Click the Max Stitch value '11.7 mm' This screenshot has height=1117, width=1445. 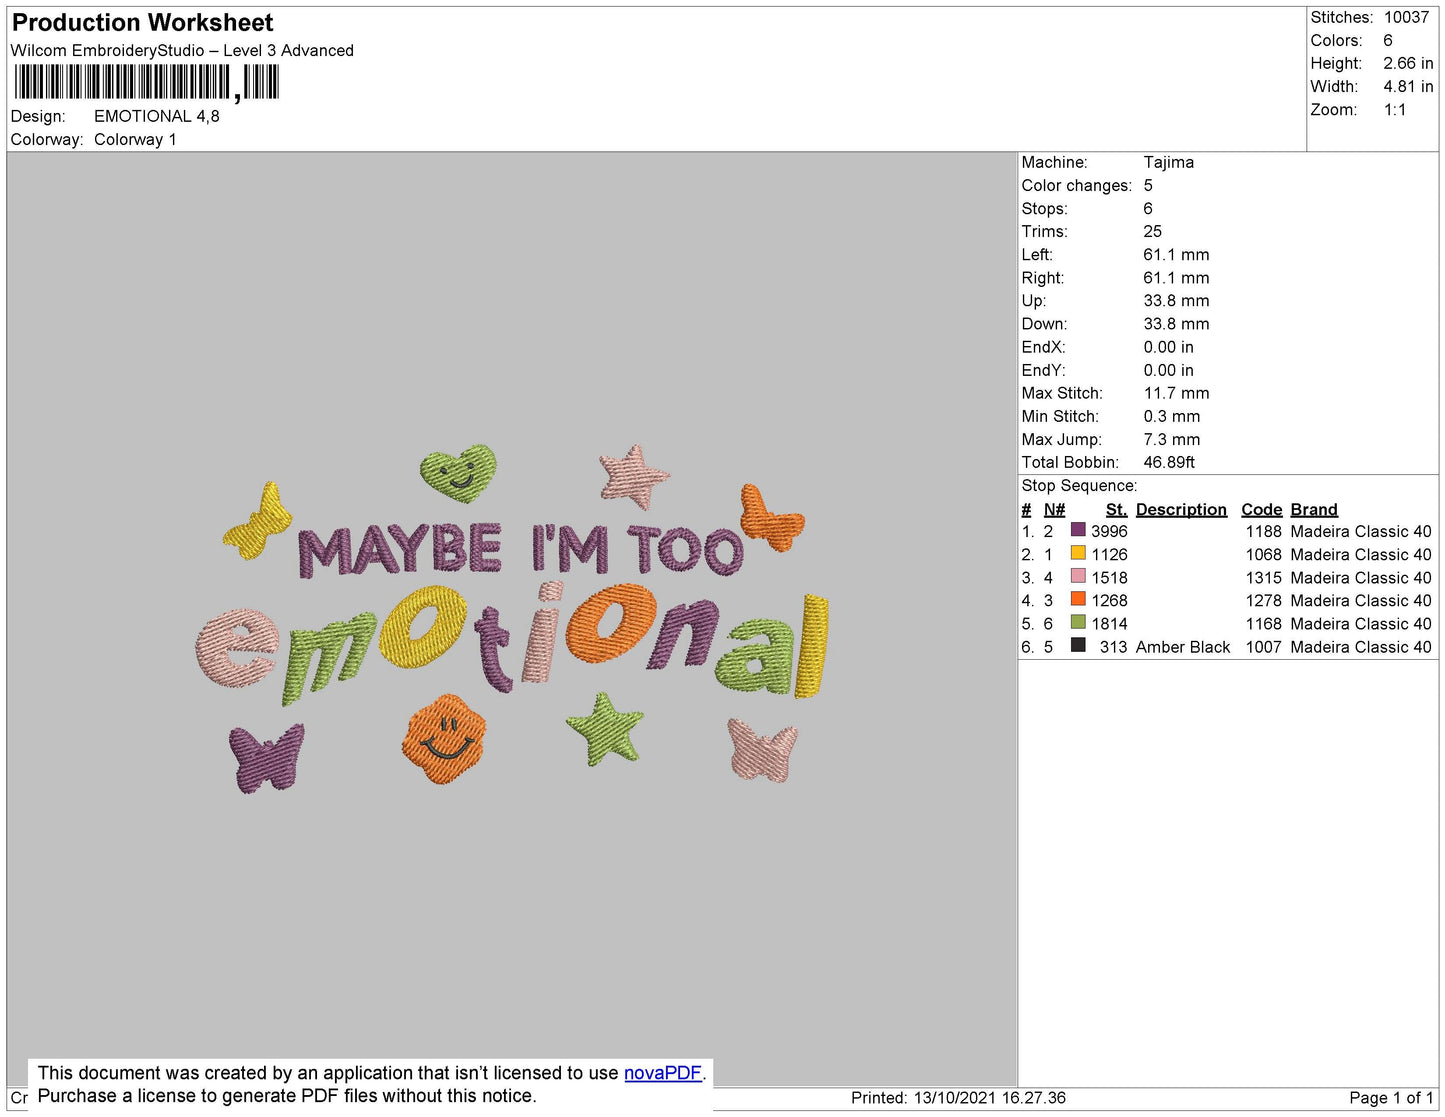(x=1177, y=393)
